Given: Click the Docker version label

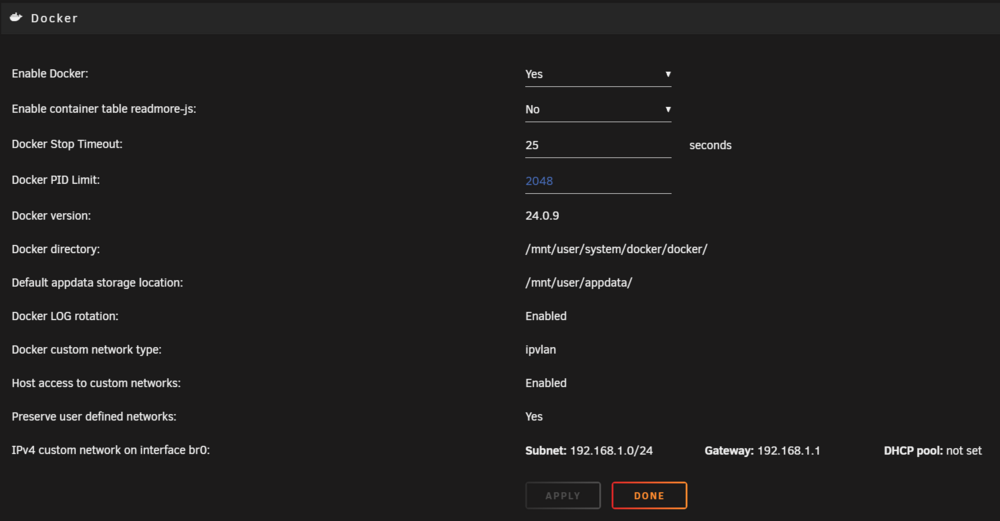Looking at the screenshot, I should pos(51,216).
